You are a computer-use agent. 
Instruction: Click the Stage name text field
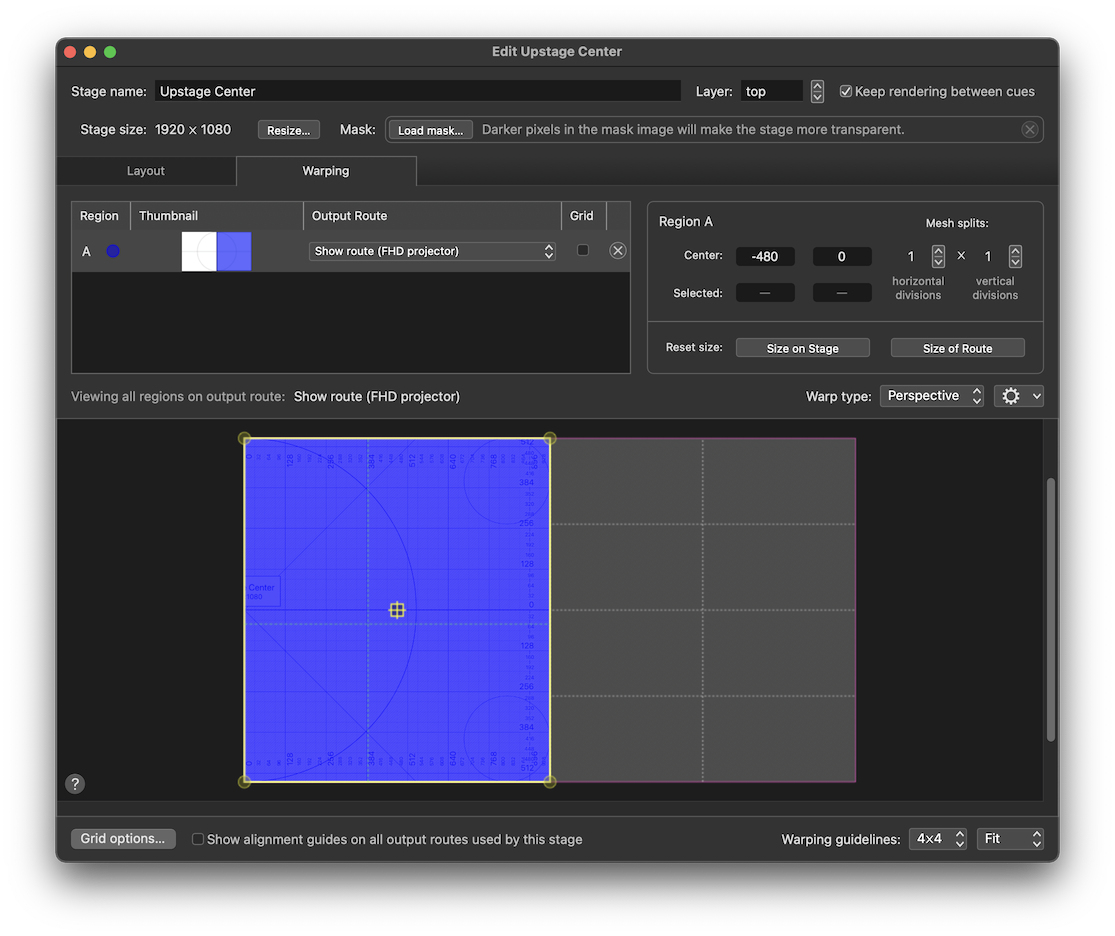tap(417, 91)
